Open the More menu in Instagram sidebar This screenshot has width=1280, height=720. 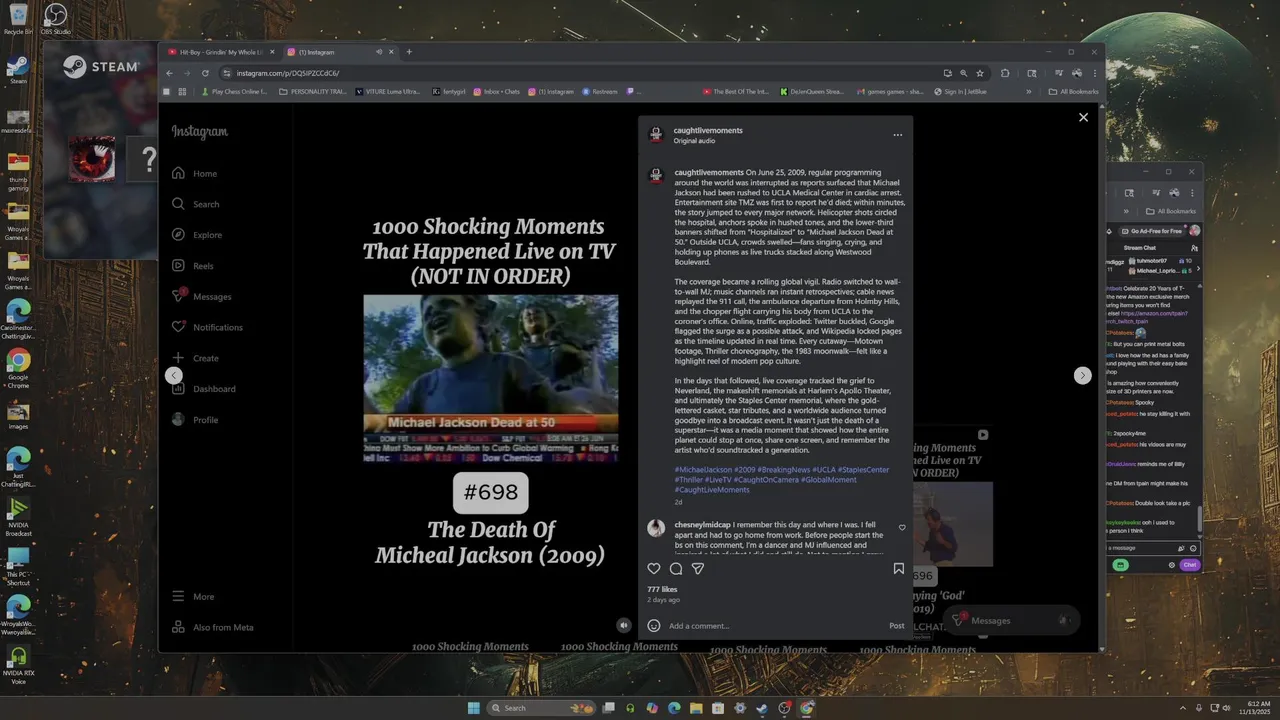coord(194,596)
